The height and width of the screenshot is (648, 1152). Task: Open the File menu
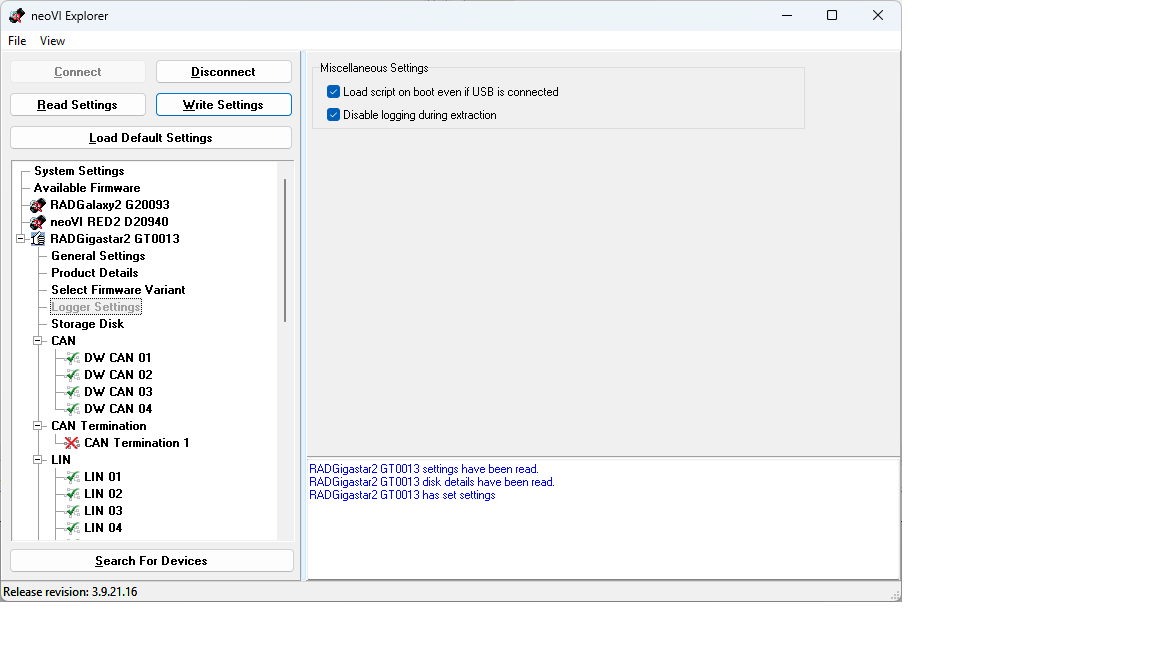tap(17, 41)
